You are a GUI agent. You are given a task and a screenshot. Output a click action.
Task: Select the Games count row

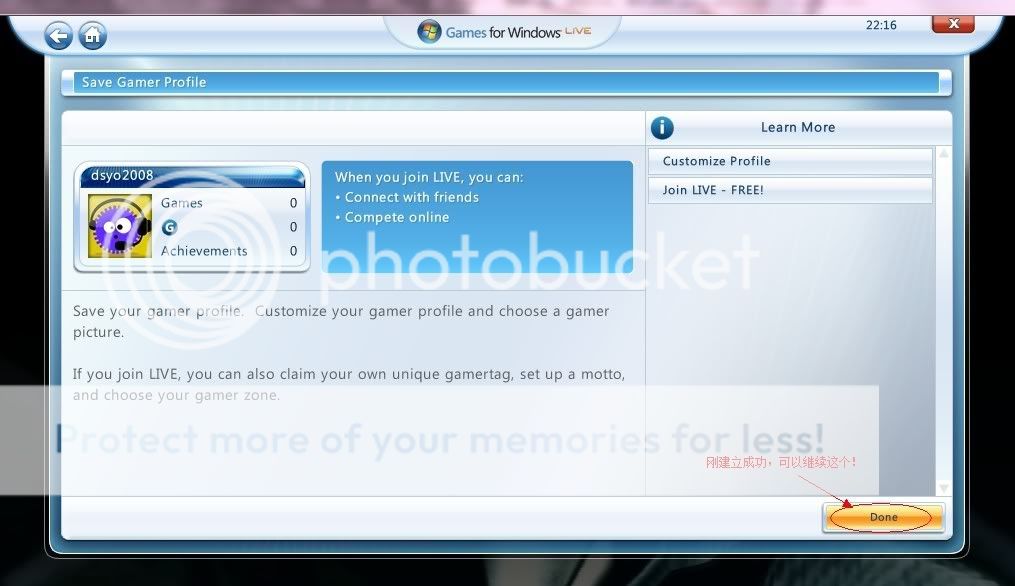click(x=228, y=203)
